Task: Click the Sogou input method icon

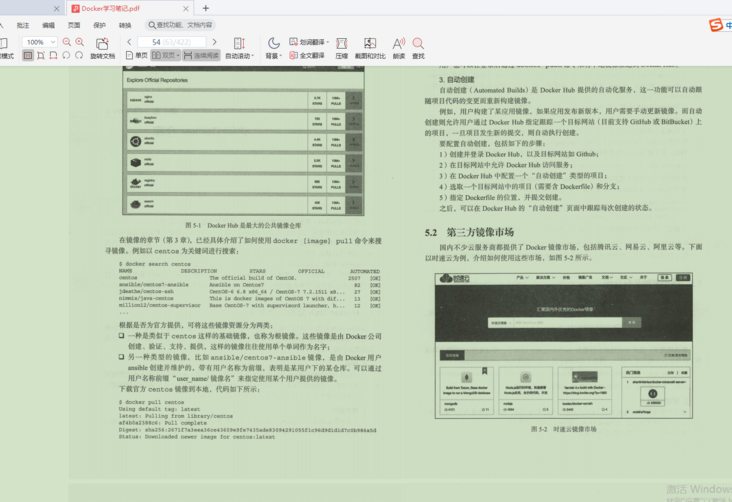Action: pos(716,25)
